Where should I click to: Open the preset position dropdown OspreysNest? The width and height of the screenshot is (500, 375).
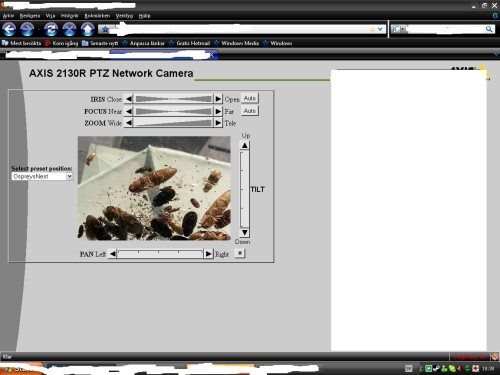[x=42, y=176]
